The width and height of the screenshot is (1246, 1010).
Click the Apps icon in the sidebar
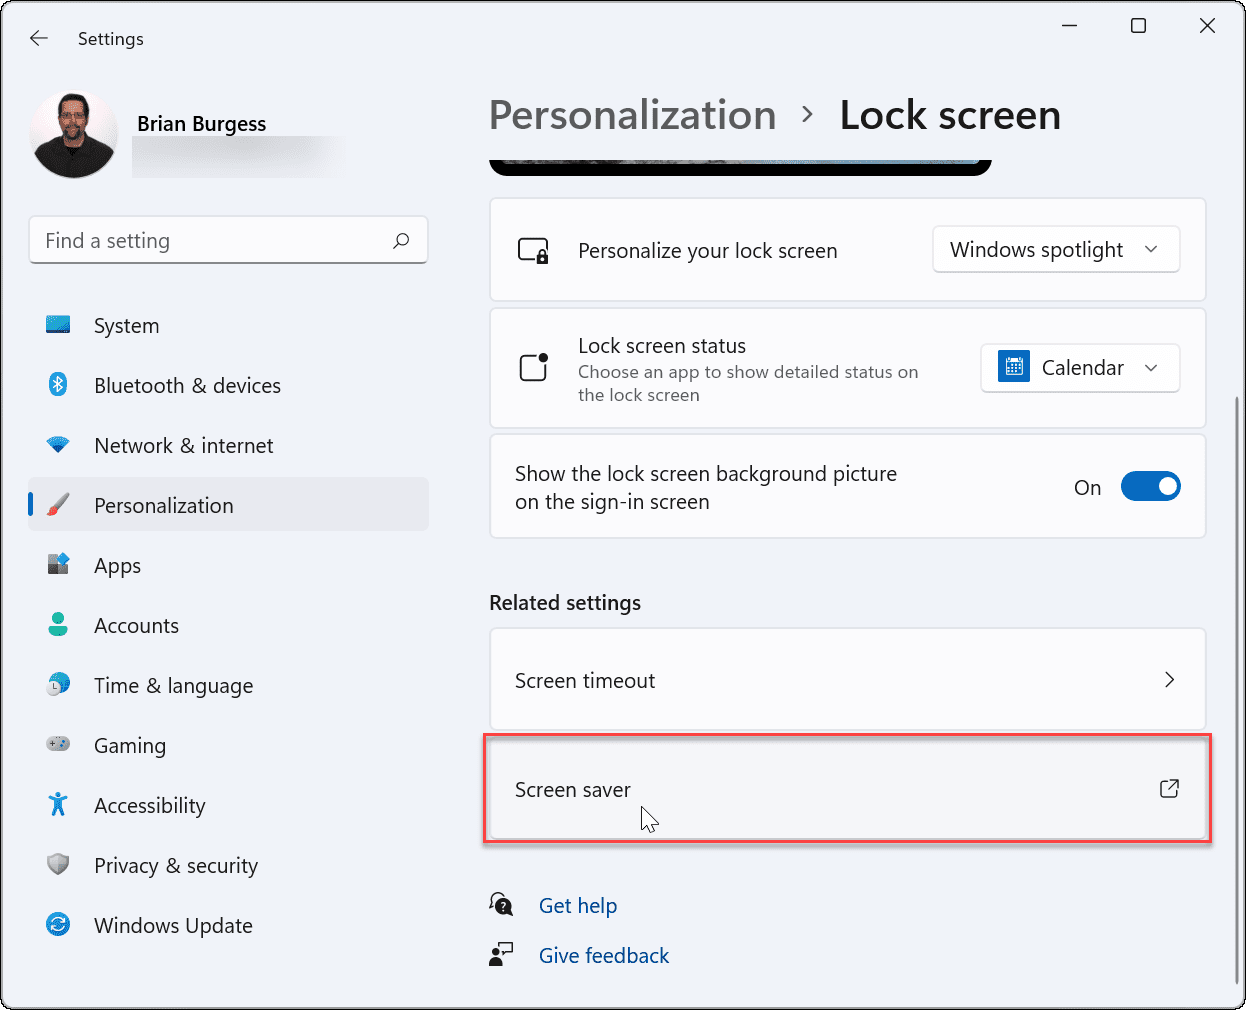(58, 565)
